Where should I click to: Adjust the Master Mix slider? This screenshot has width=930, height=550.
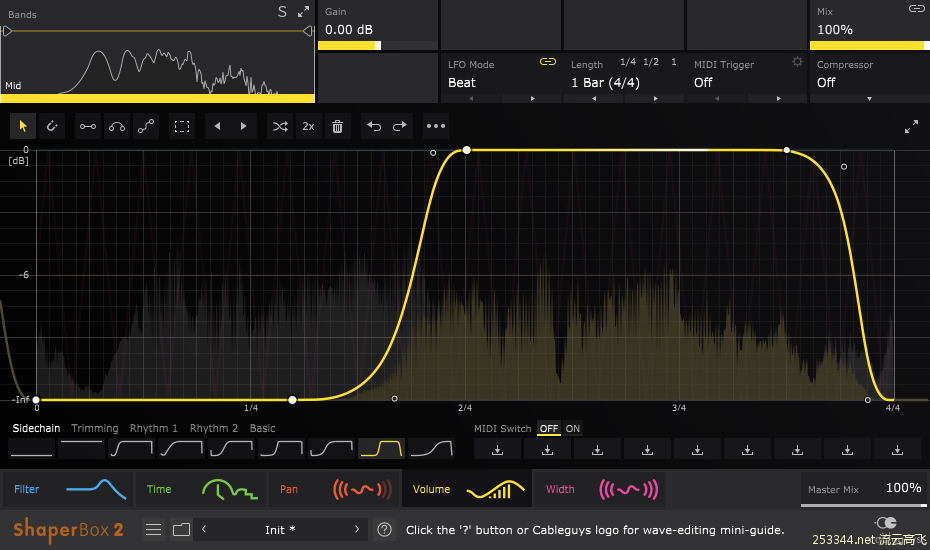coord(864,505)
